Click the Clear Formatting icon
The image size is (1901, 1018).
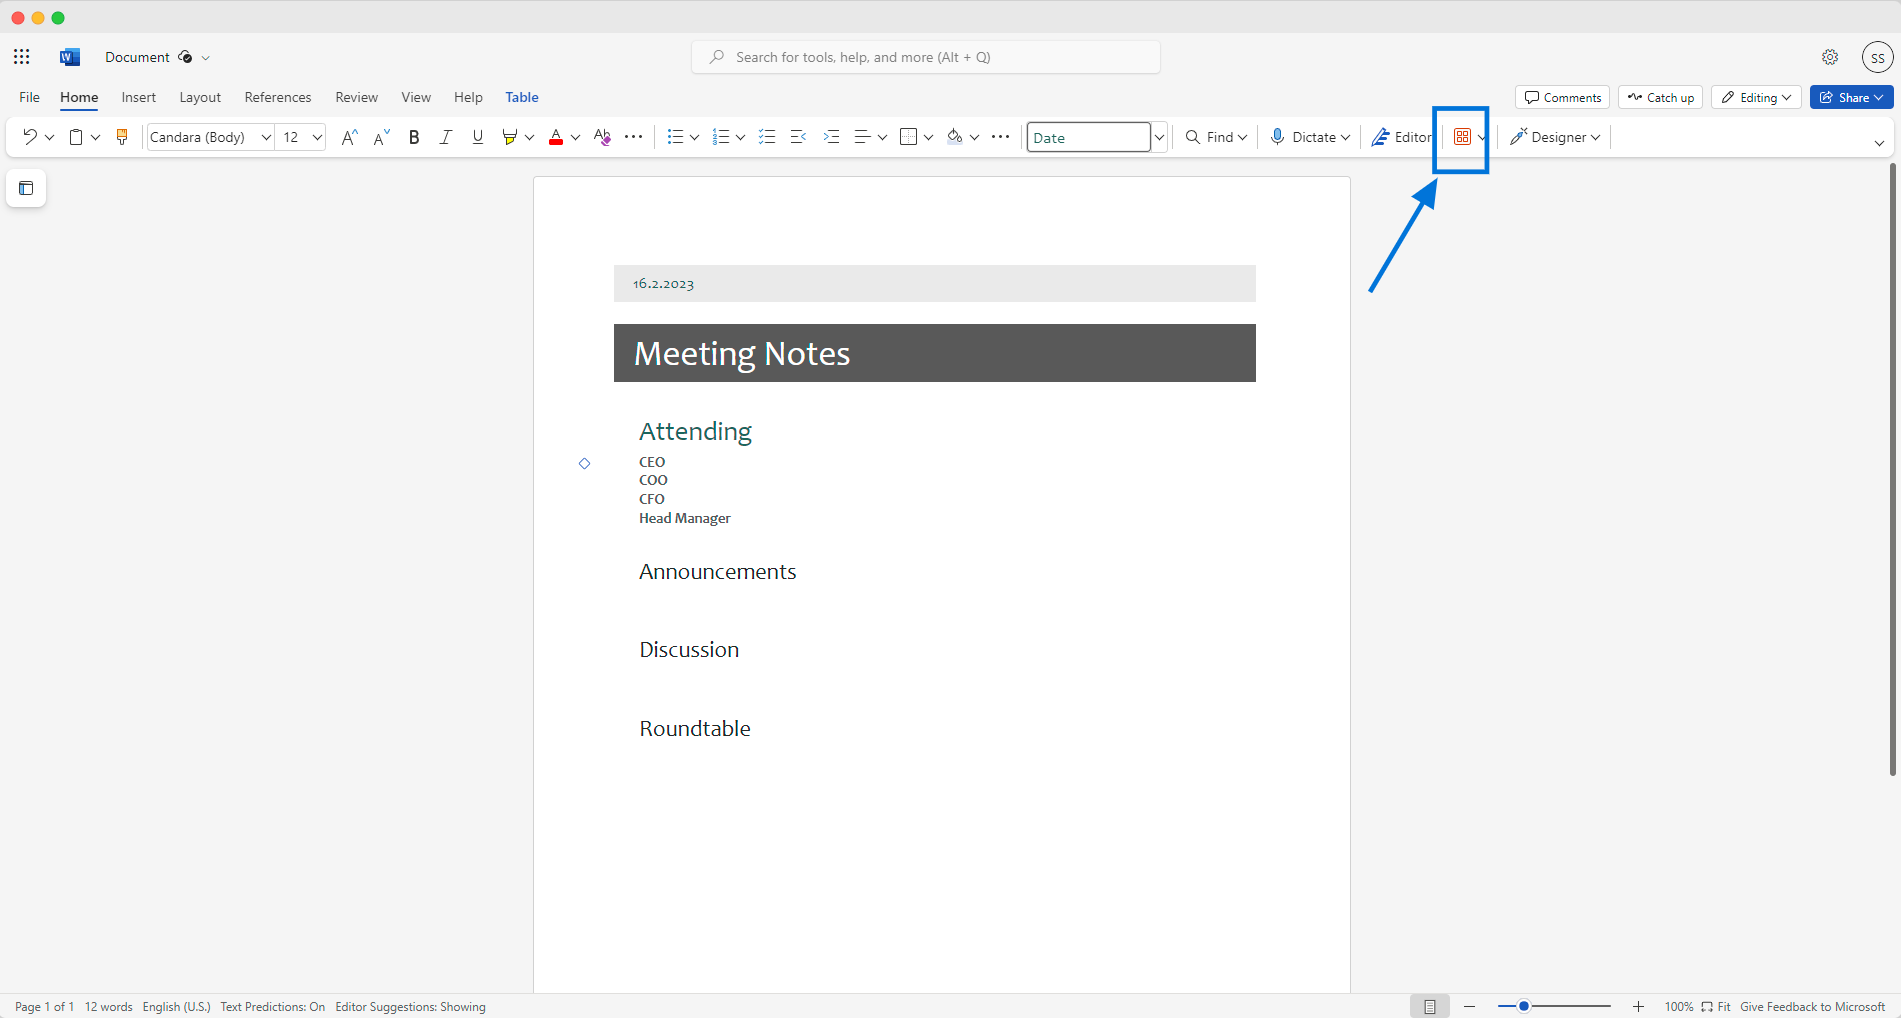(x=602, y=137)
